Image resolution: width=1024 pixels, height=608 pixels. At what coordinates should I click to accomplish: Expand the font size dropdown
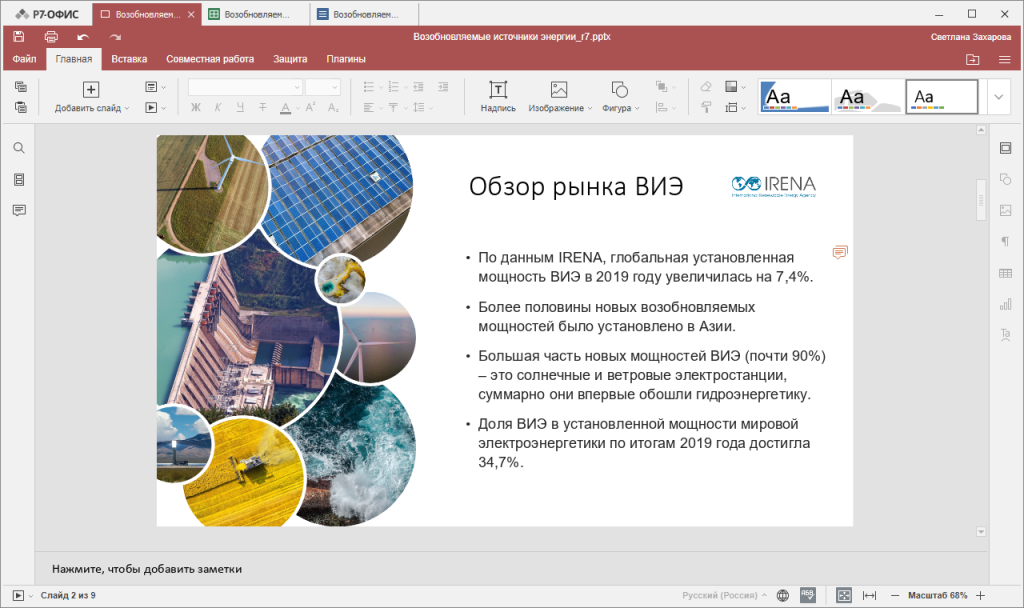tap(334, 86)
